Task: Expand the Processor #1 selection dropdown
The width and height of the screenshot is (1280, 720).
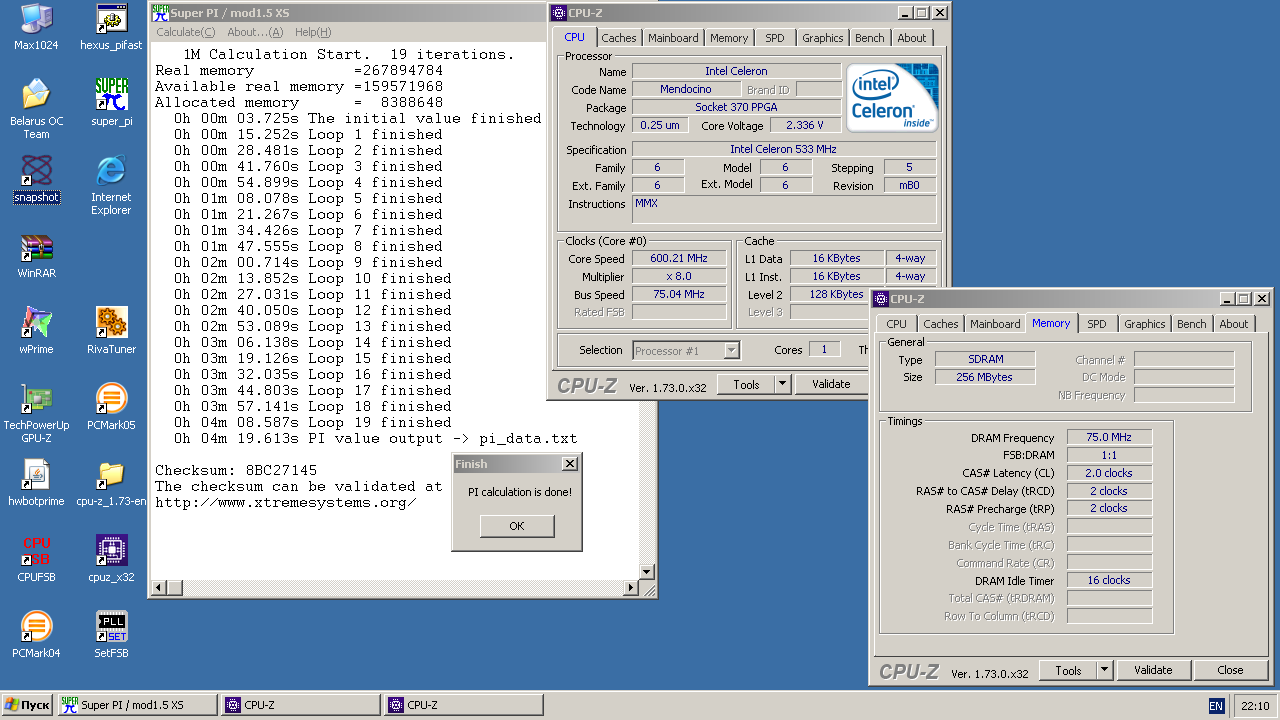Action: click(x=731, y=350)
